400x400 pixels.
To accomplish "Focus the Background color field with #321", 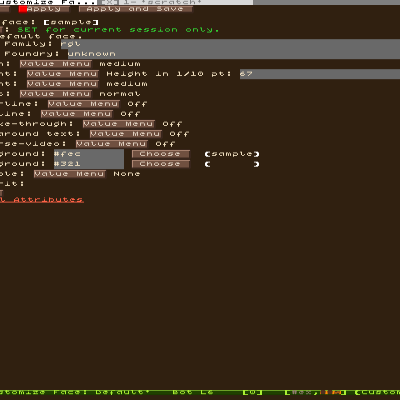I will click(89, 164).
